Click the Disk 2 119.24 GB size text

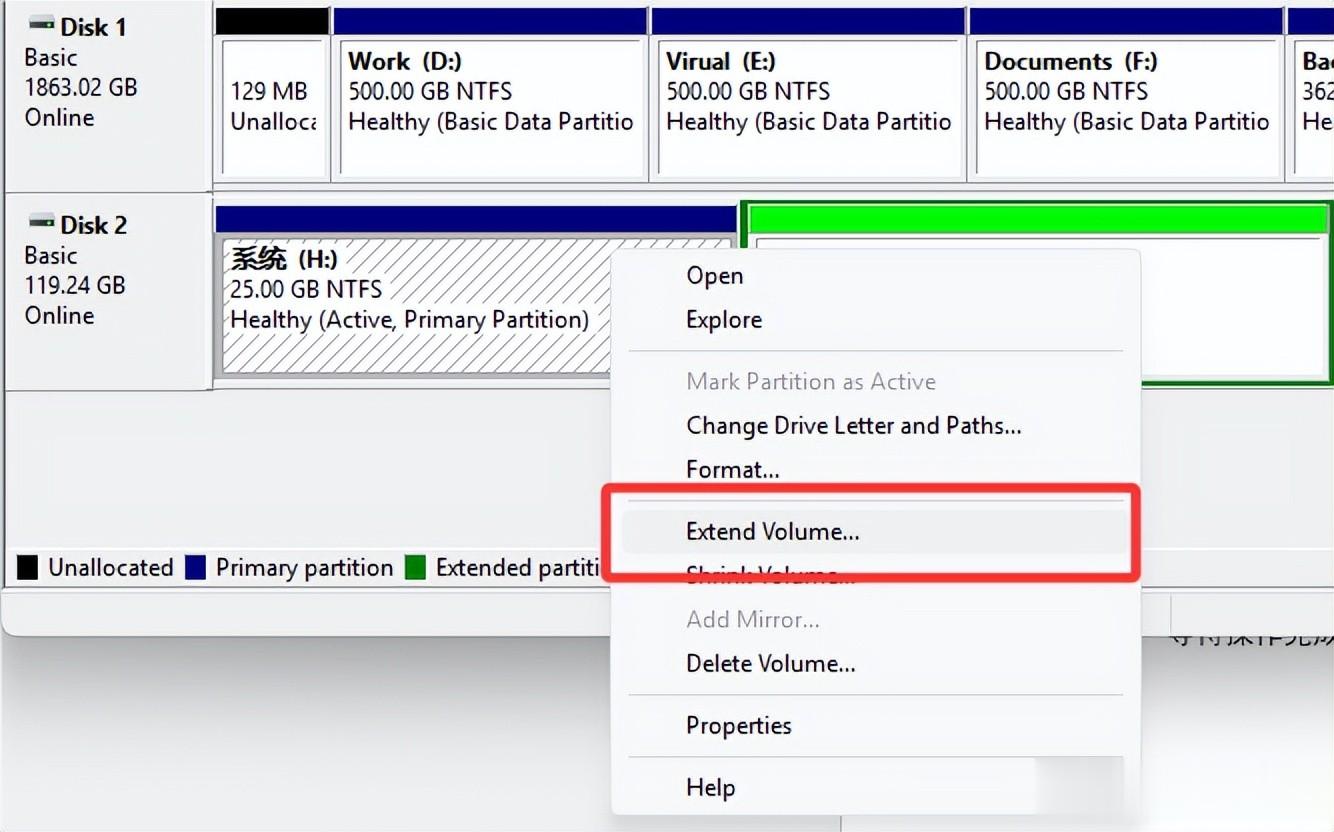coord(75,285)
